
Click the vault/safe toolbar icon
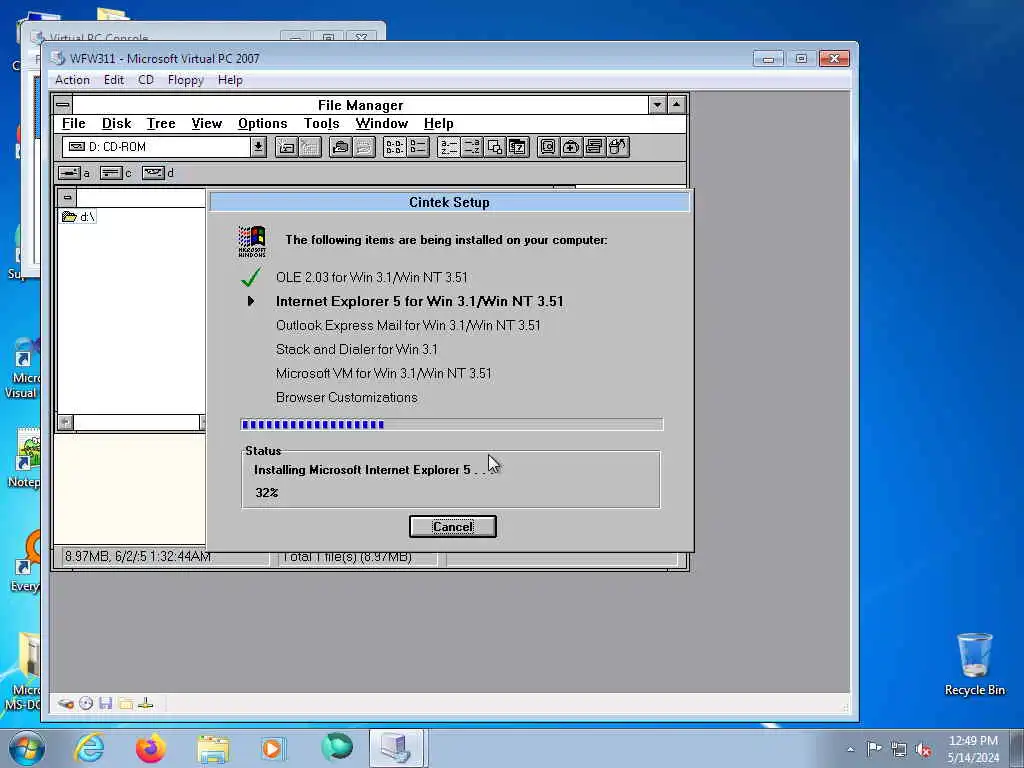[x=548, y=147]
